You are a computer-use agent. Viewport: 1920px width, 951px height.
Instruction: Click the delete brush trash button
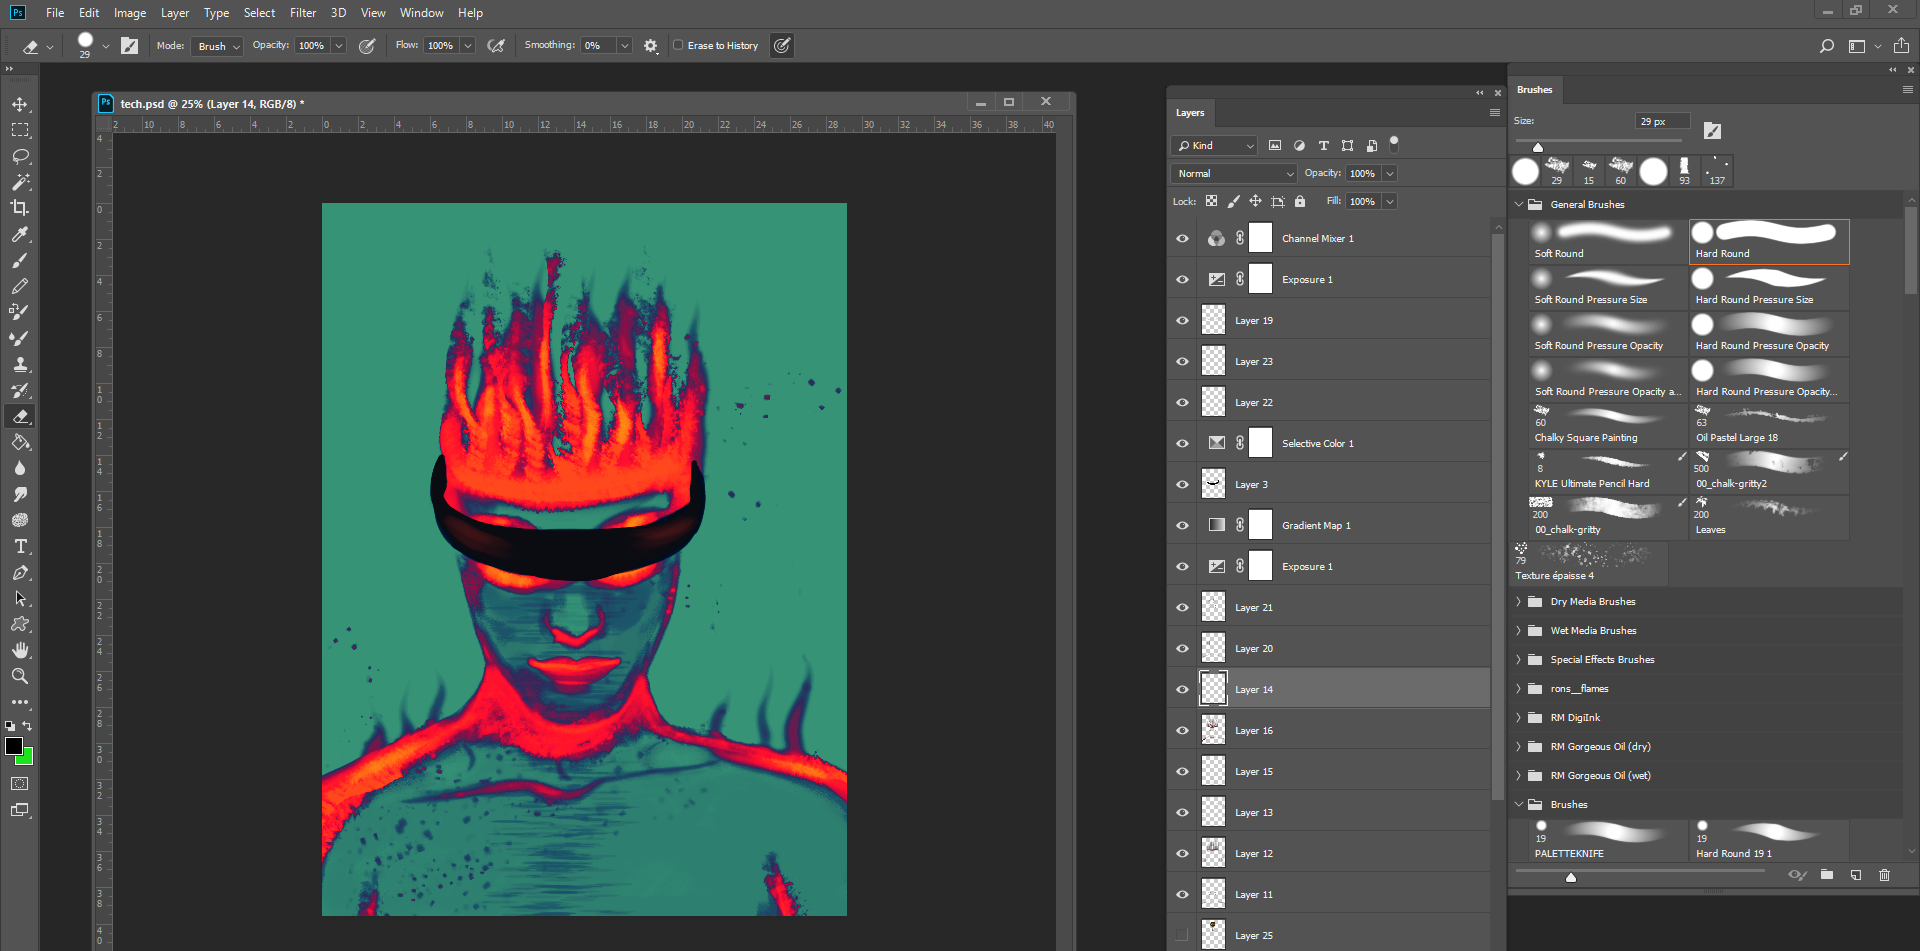[1886, 875]
